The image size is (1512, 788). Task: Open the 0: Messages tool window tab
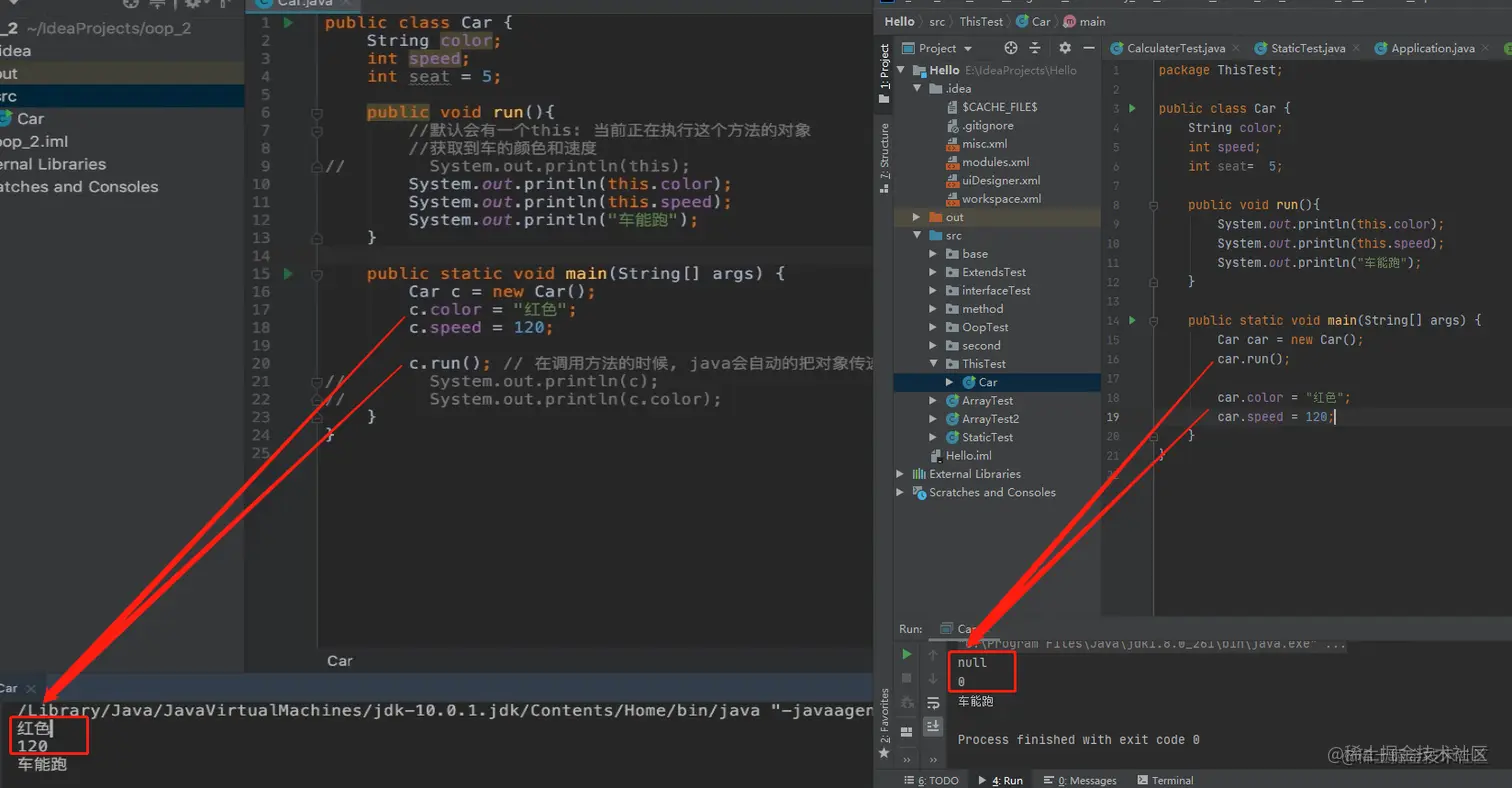pyautogui.click(x=1080, y=780)
